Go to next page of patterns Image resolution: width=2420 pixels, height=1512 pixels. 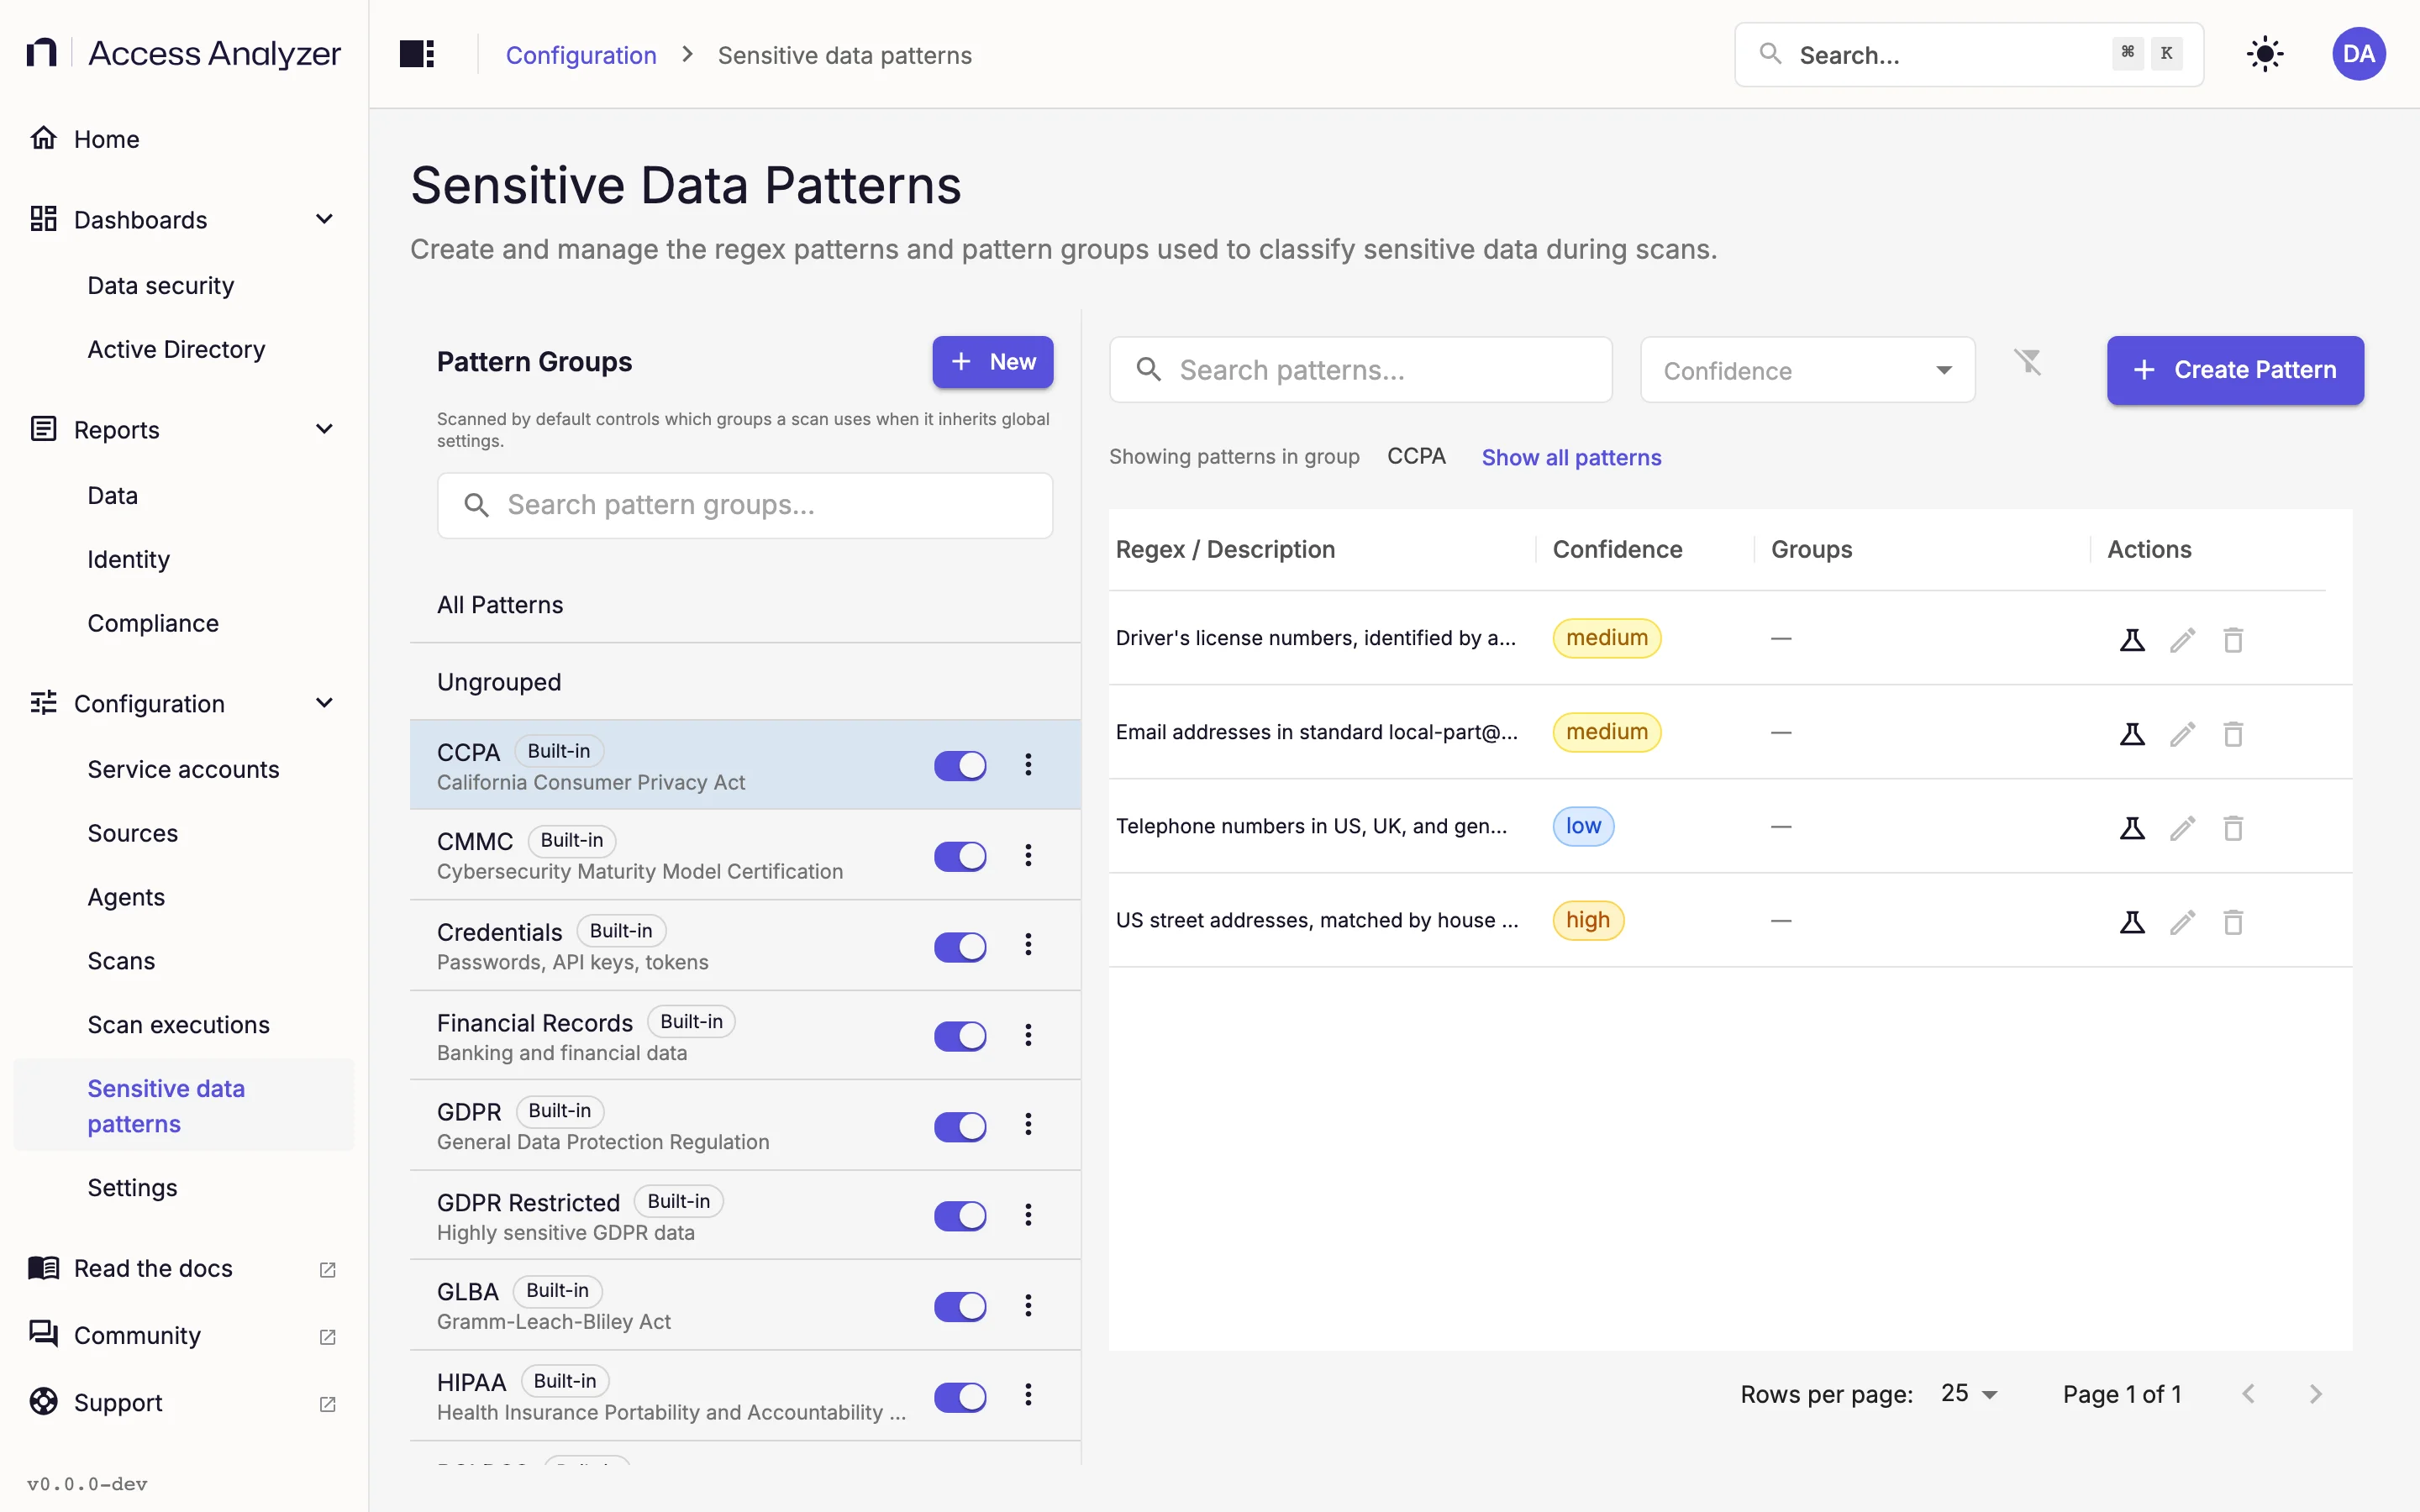pos(2314,1394)
